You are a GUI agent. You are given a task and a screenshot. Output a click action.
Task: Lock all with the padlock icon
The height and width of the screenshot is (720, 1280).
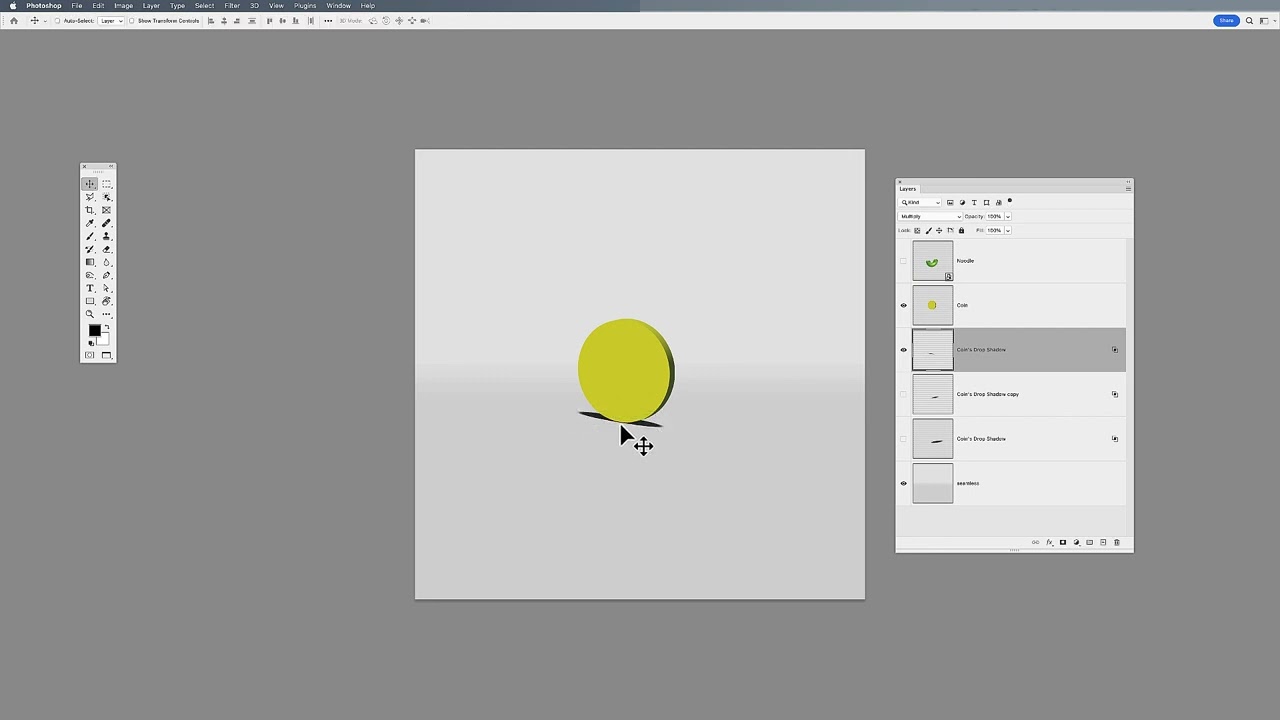(961, 230)
